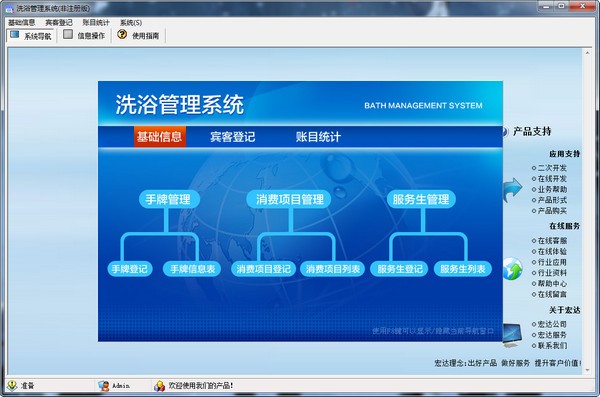
Task: Click the scrollbar down arrow on the right
Action: [587, 370]
